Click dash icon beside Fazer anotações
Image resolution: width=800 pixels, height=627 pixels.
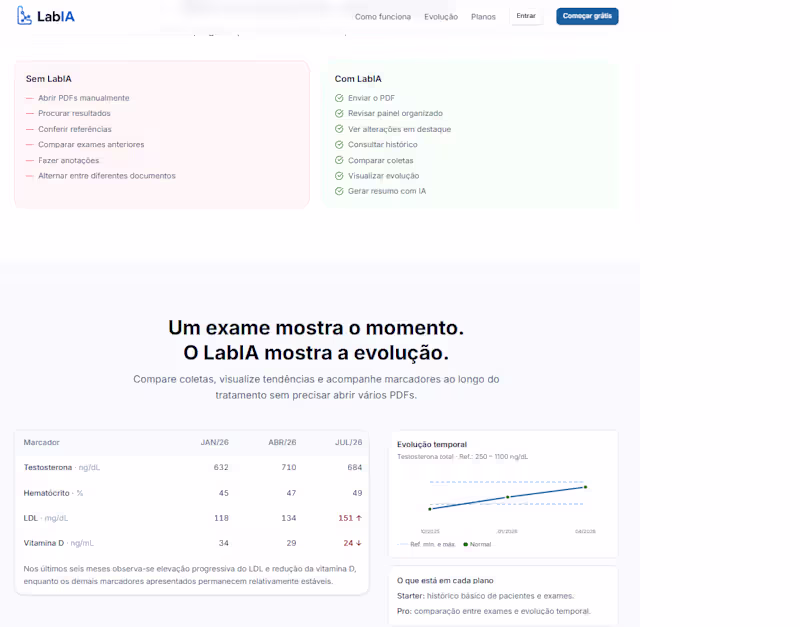pos(30,160)
